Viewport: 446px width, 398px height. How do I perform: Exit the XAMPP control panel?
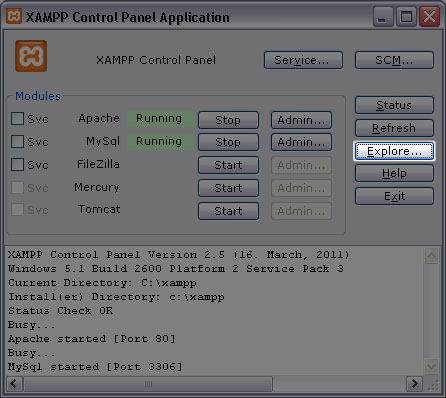(x=394, y=196)
